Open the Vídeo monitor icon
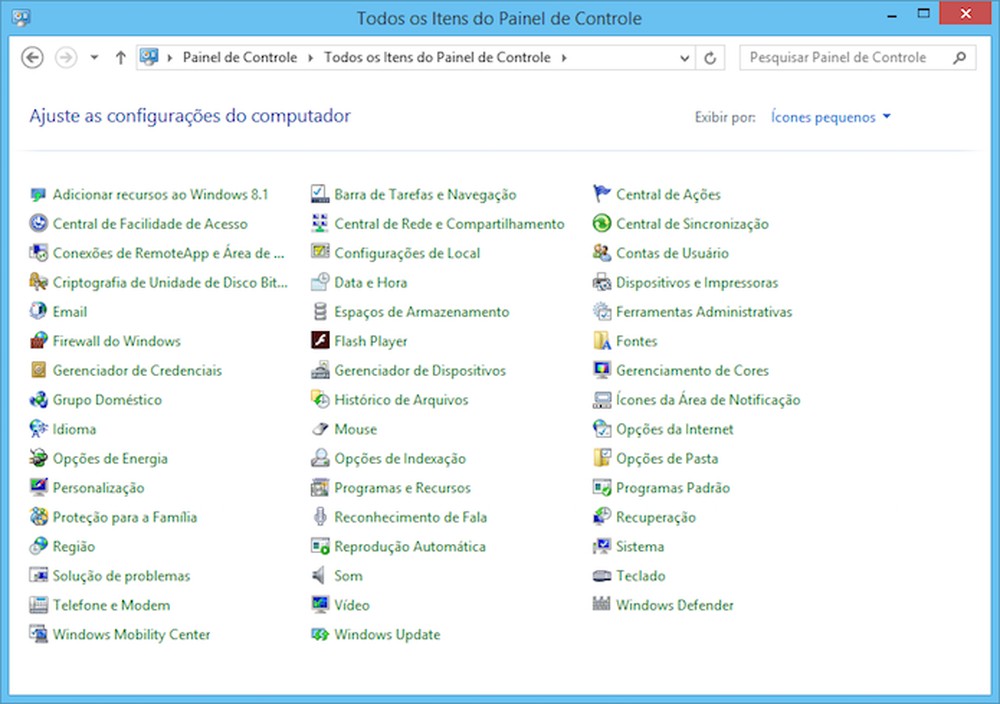This screenshot has width=1000, height=704. (x=320, y=605)
